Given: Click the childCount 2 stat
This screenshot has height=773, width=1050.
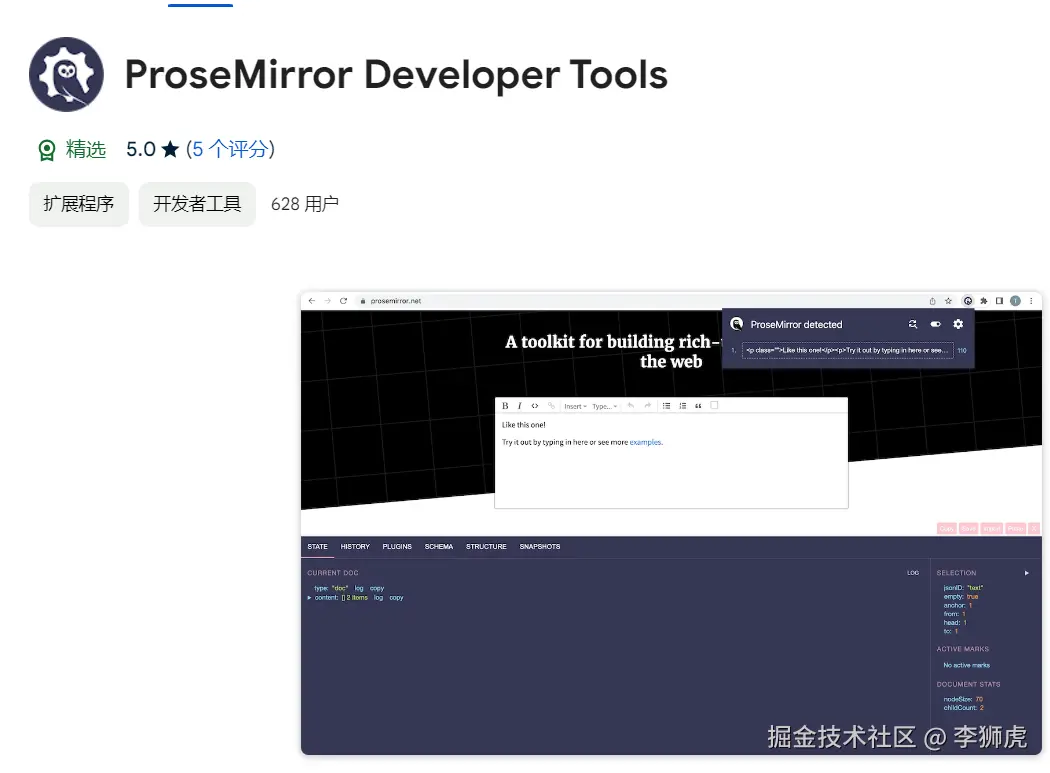Looking at the screenshot, I should (x=964, y=708).
